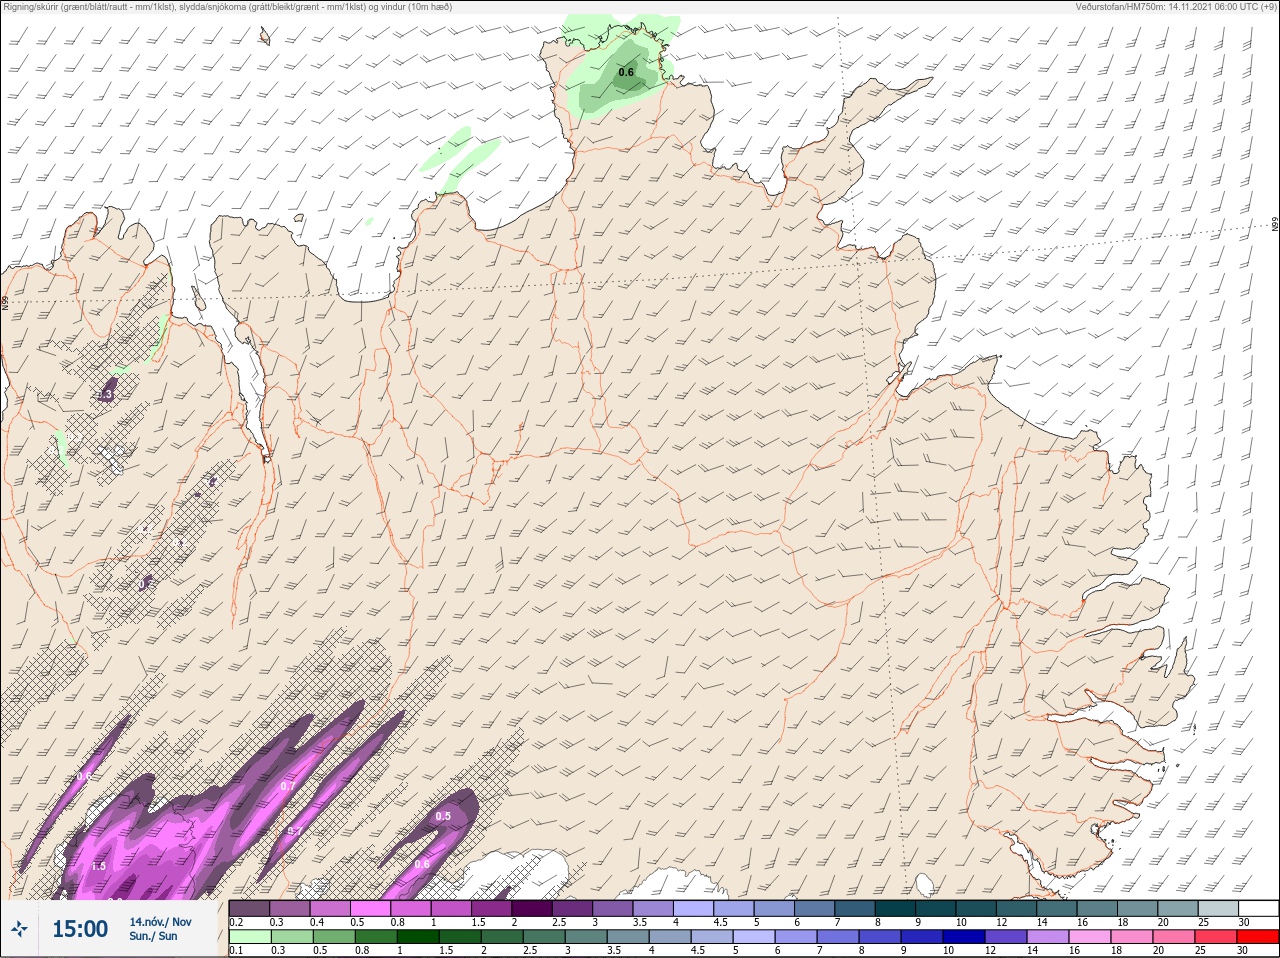Image resolution: width=1280 pixels, height=958 pixels.
Task: Select the top legend white swatch above 30
Action: (x=1259, y=908)
